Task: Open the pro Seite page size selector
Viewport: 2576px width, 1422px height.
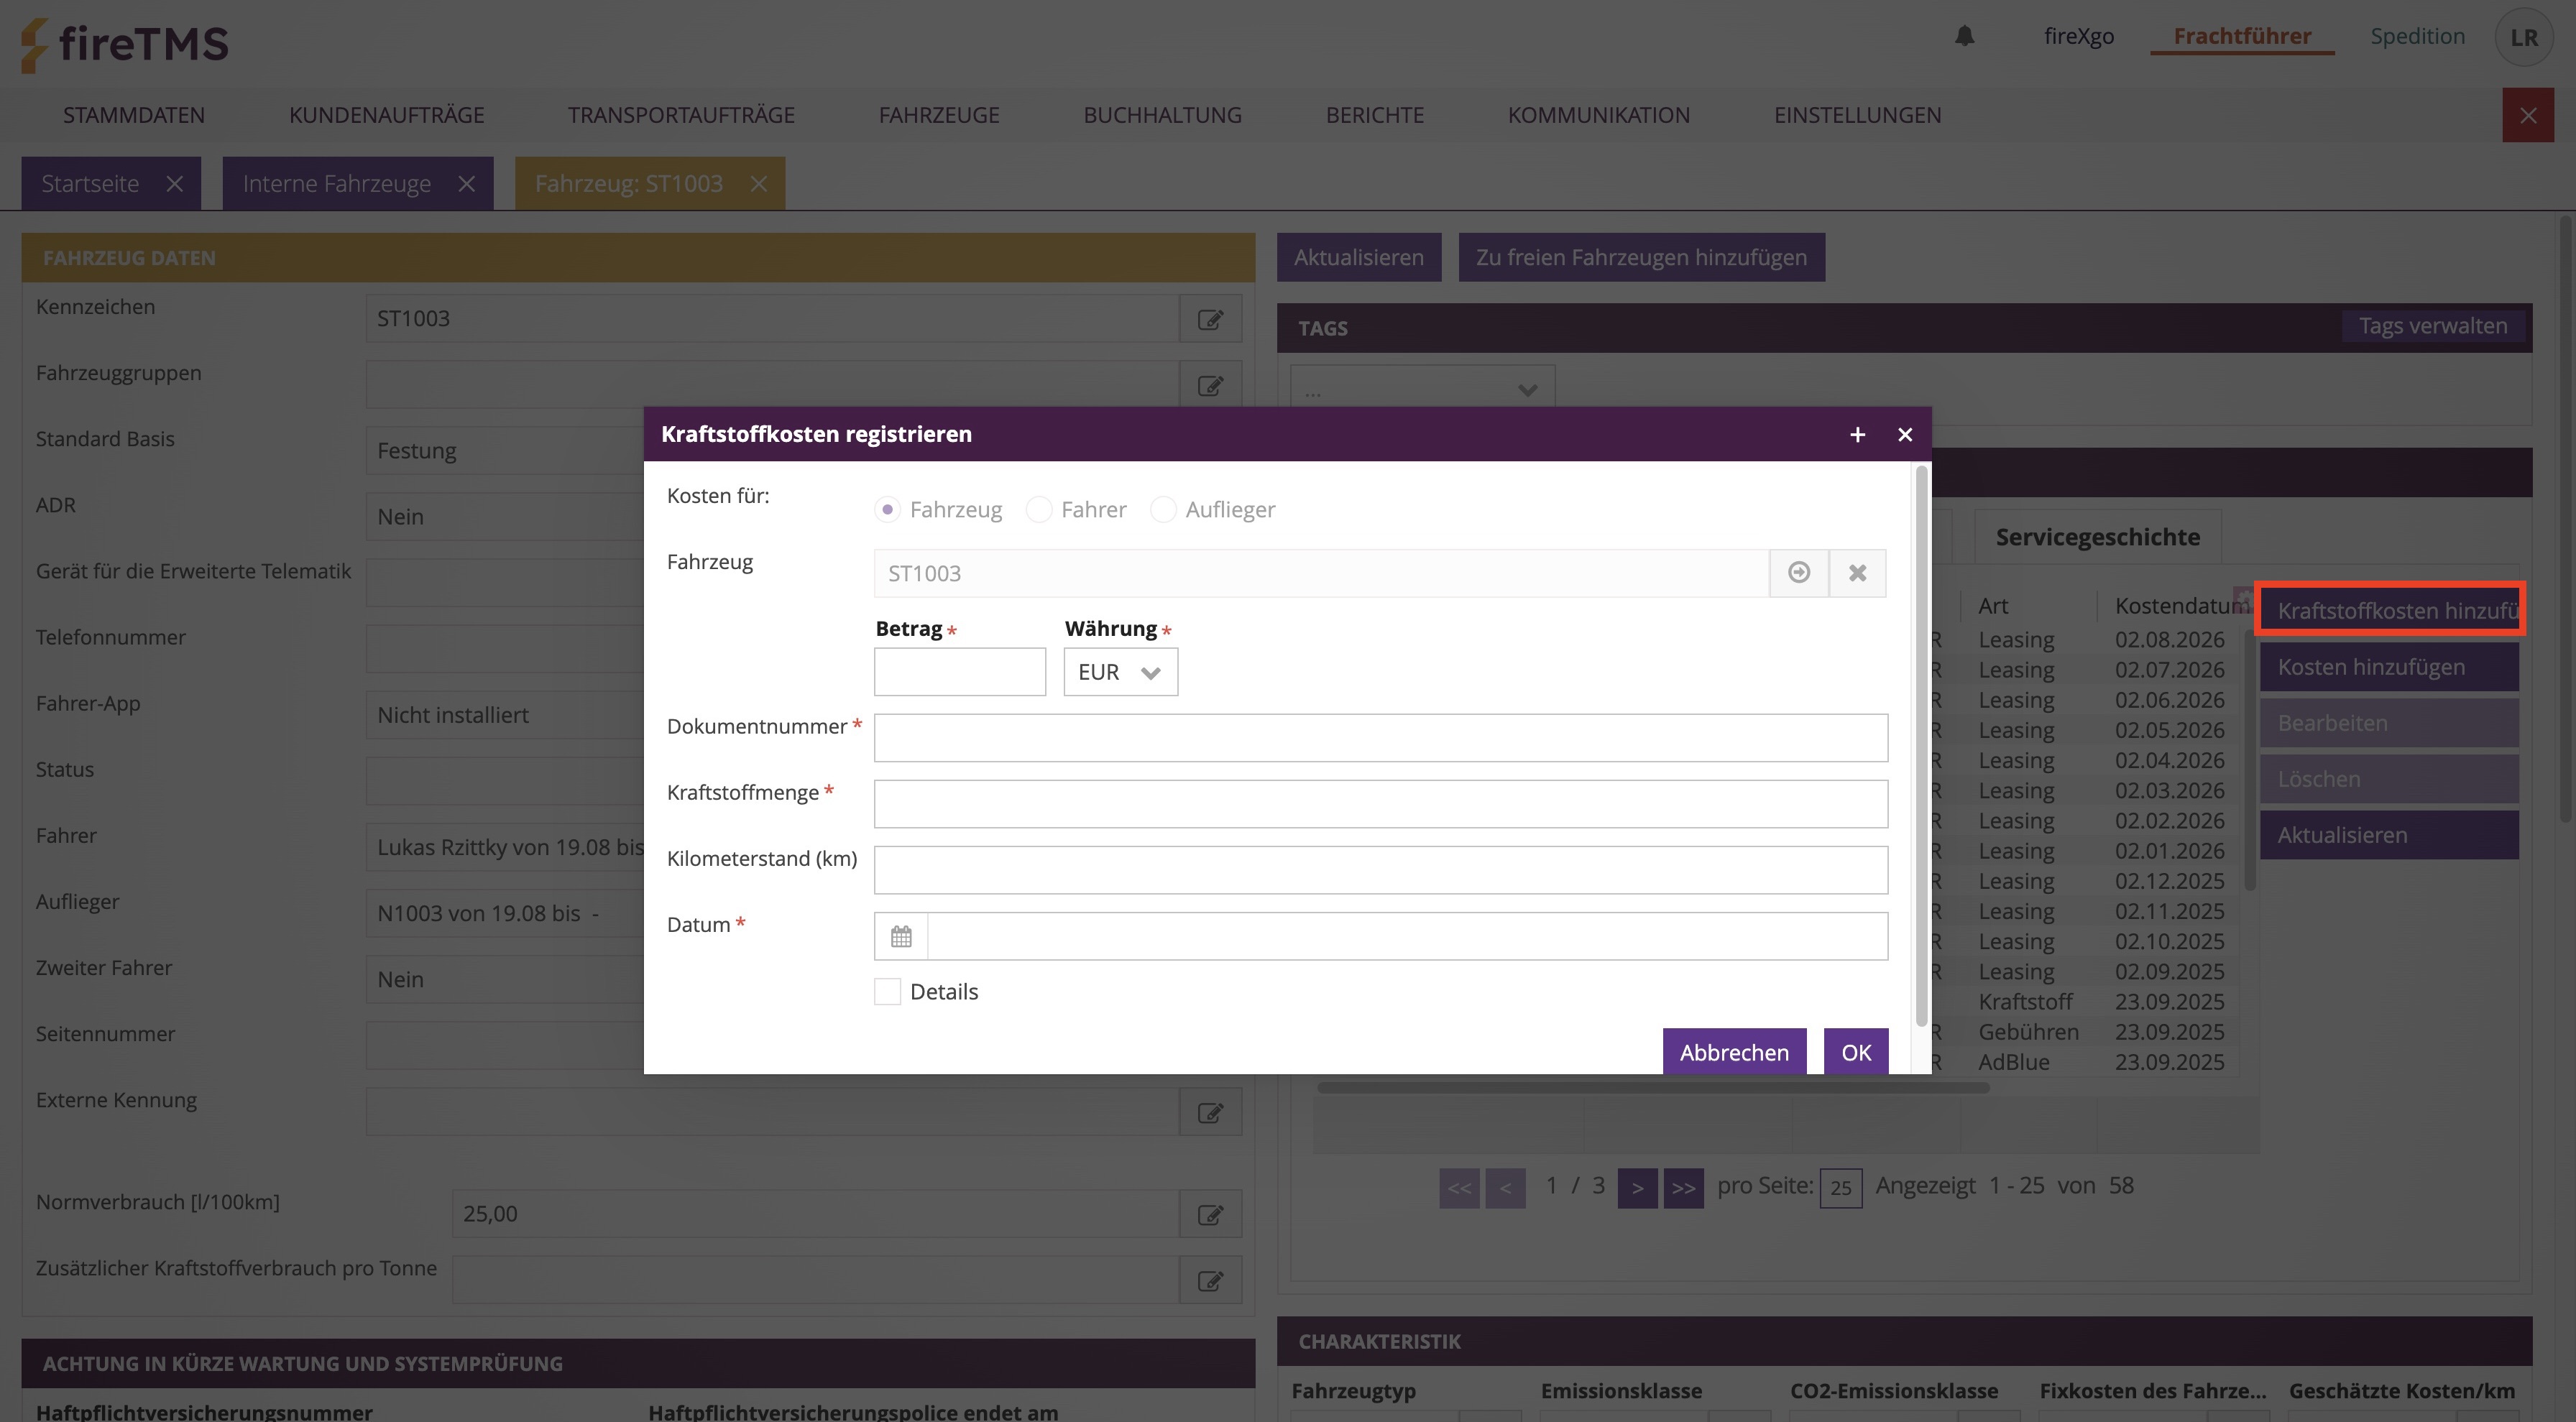Action: coord(1840,1188)
